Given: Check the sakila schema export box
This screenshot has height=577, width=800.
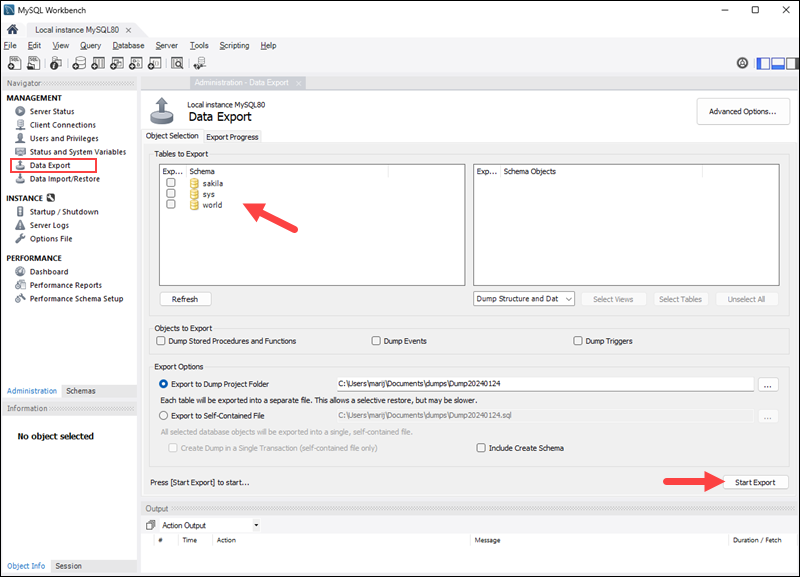Looking at the screenshot, I should click(171, 183).
